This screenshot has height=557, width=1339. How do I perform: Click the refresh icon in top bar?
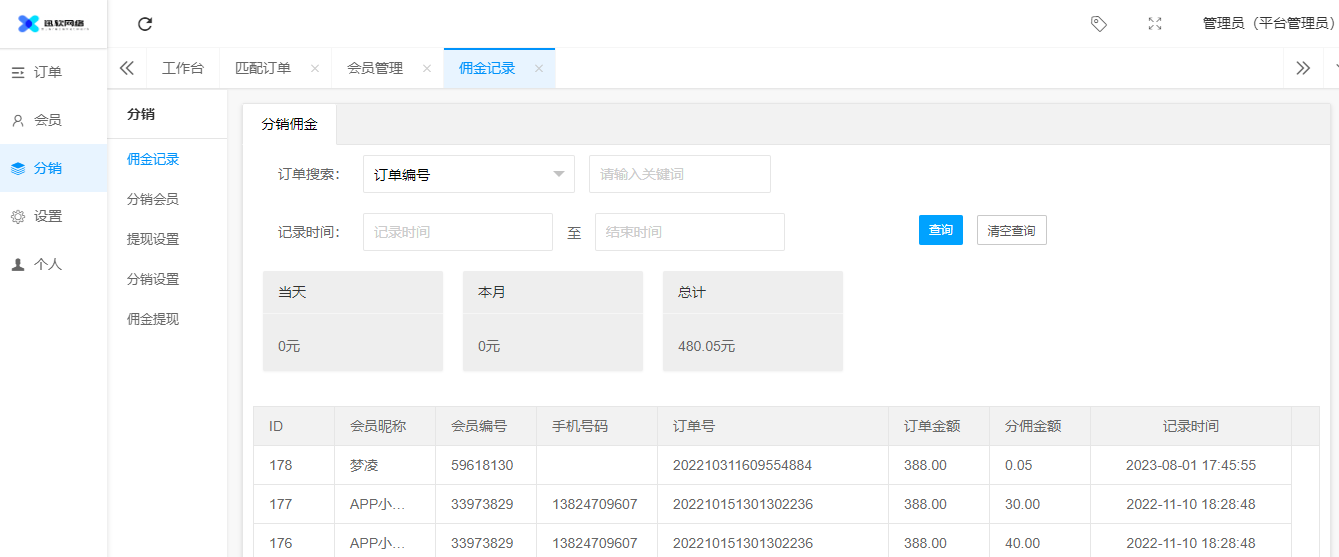coord(145,24)
